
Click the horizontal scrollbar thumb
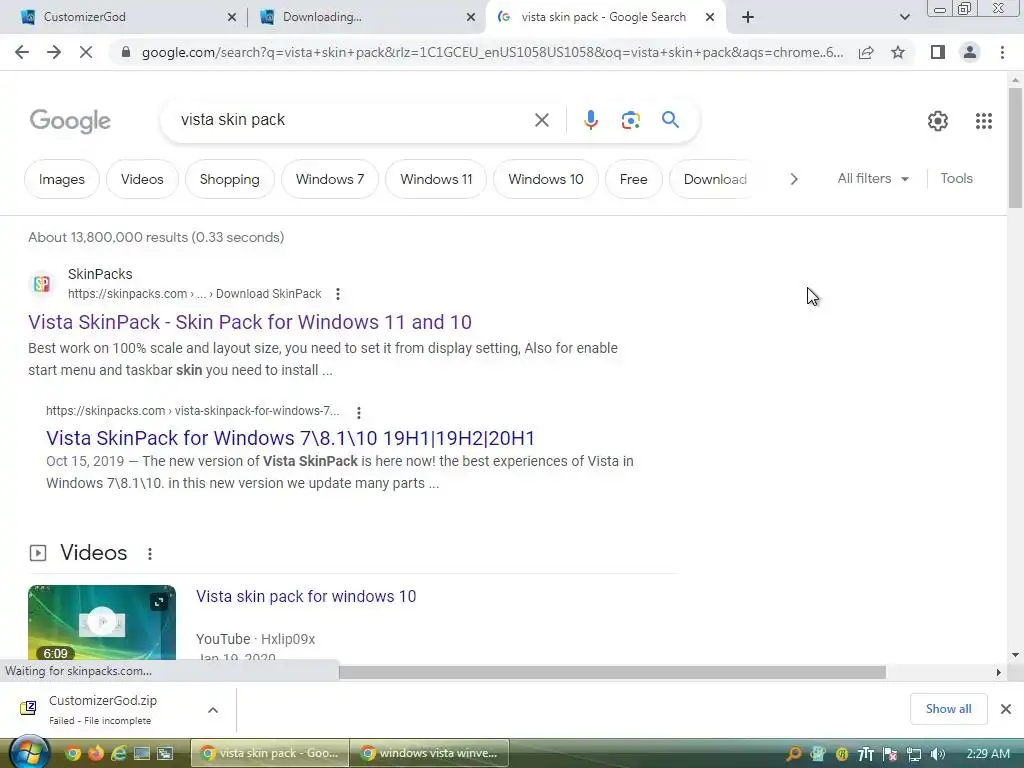click(x=612, y=672)
